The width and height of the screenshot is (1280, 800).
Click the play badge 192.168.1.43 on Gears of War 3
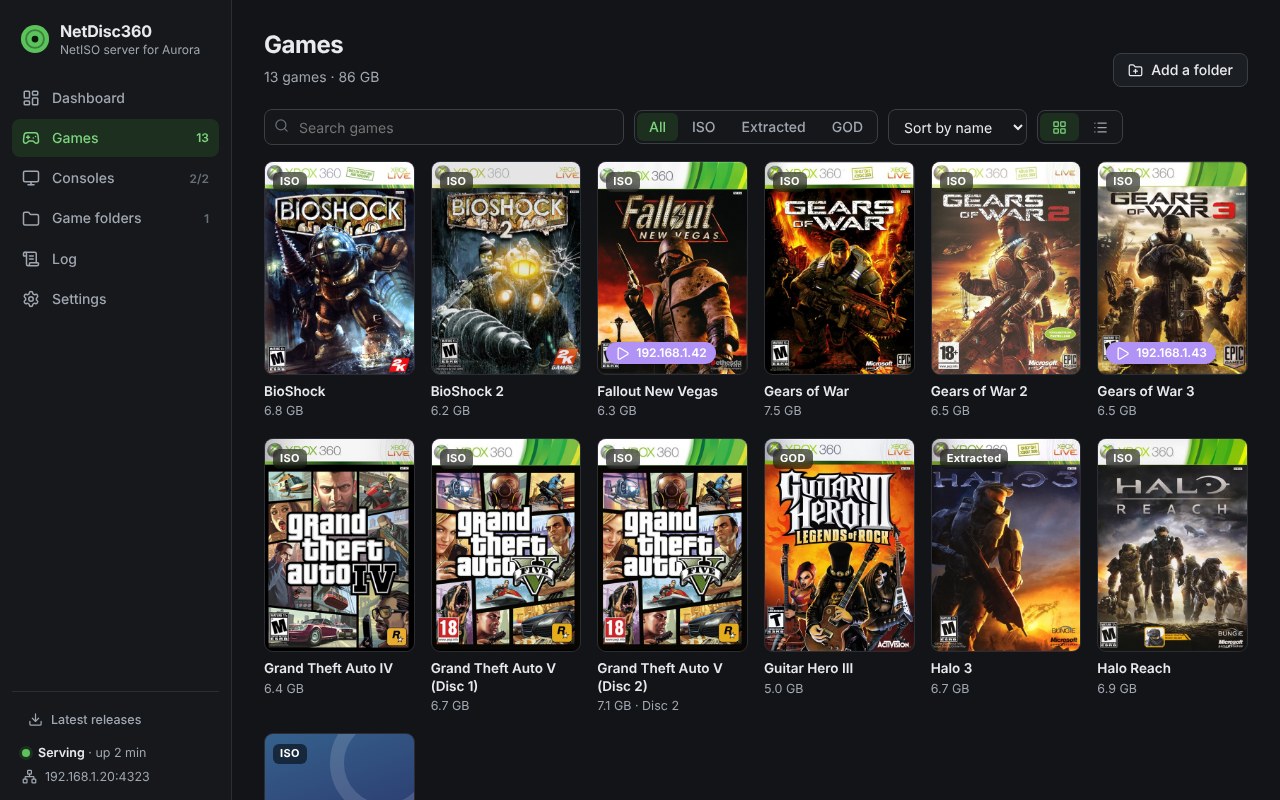point(1160,353)
